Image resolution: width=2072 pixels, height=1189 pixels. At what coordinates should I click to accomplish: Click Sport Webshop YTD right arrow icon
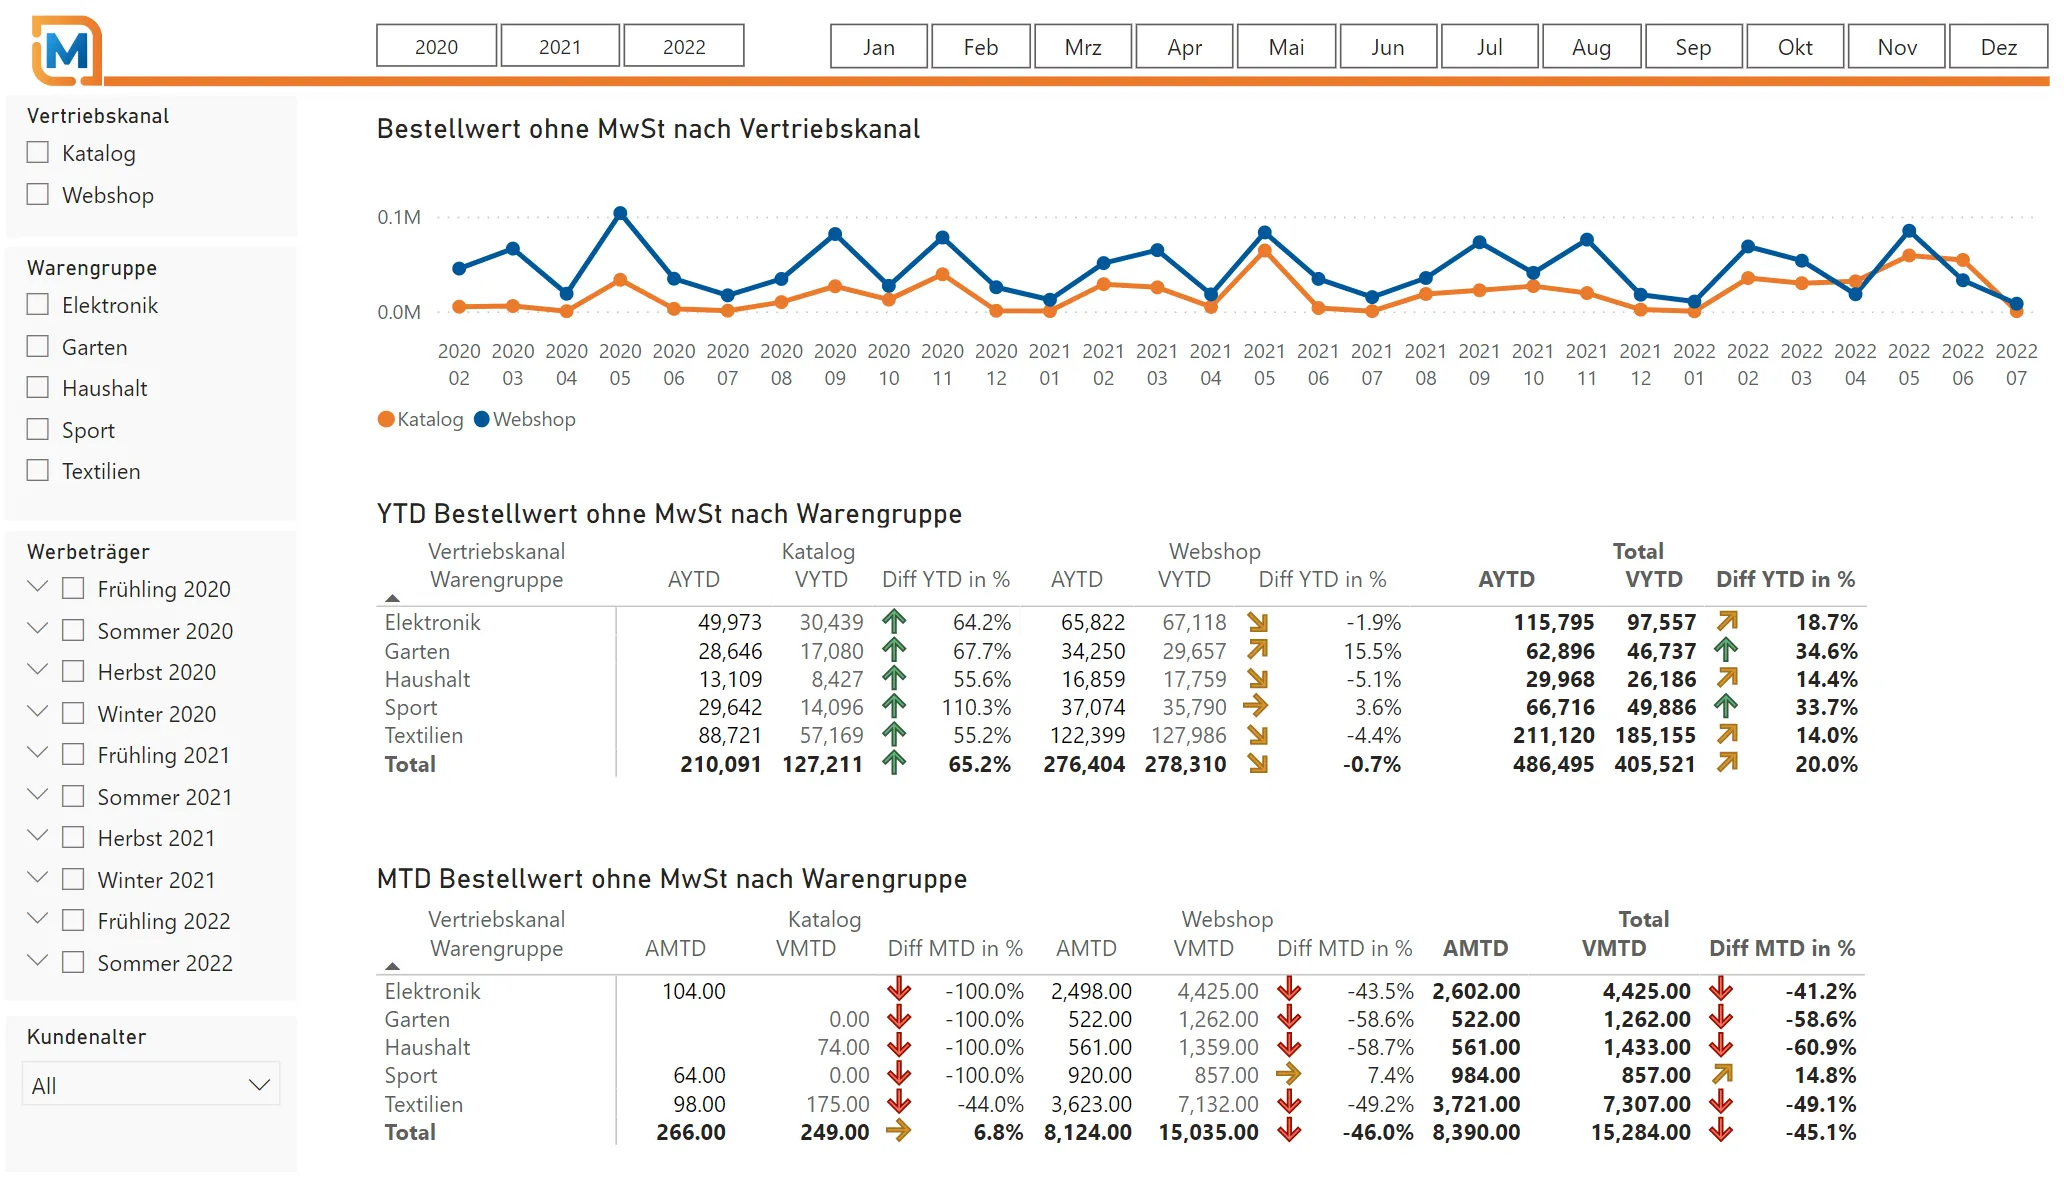(x=1256, y=706)
